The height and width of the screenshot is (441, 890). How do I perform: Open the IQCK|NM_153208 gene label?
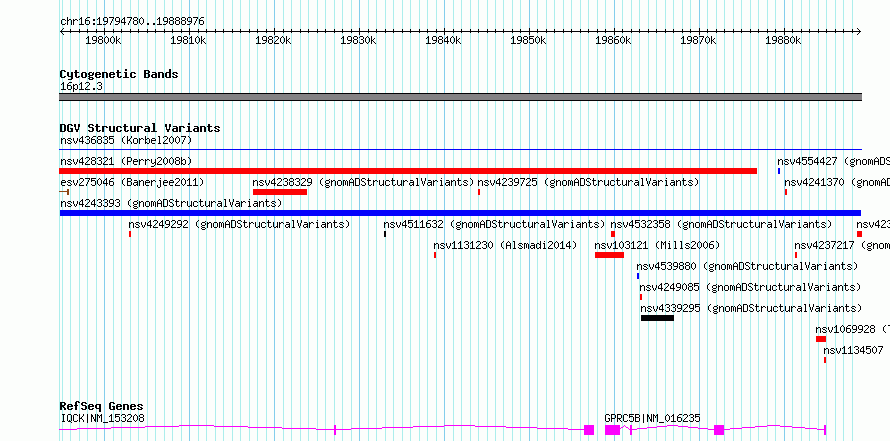click(x=102, y=418)
